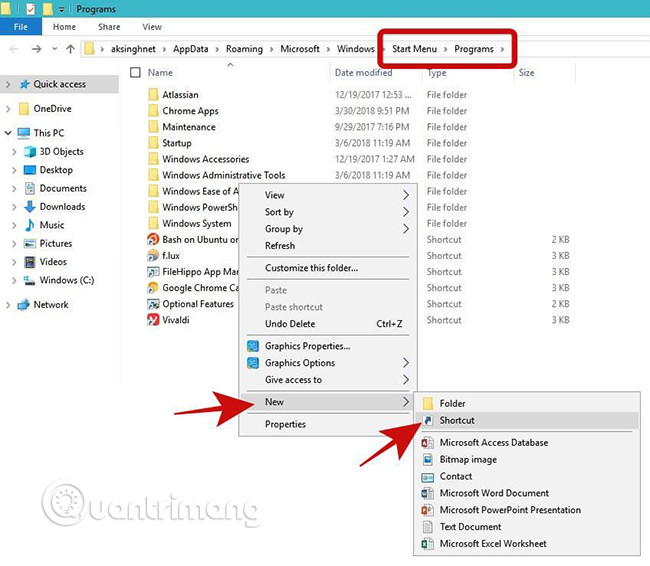
Task: Click the 3D Objects icon
Action: point(30,151)
